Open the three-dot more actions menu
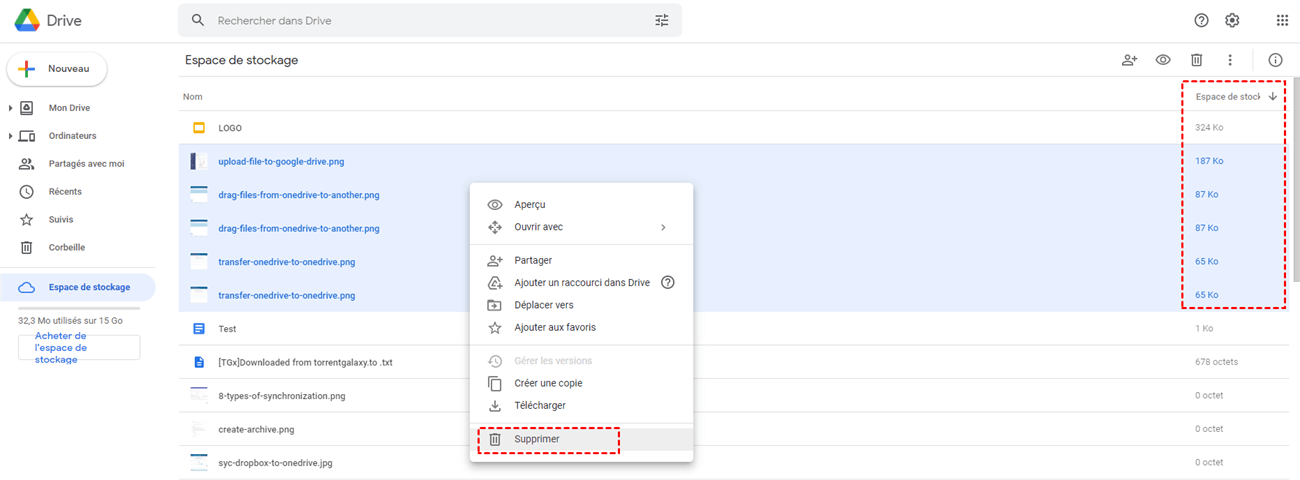 [x=1230, y=60]
